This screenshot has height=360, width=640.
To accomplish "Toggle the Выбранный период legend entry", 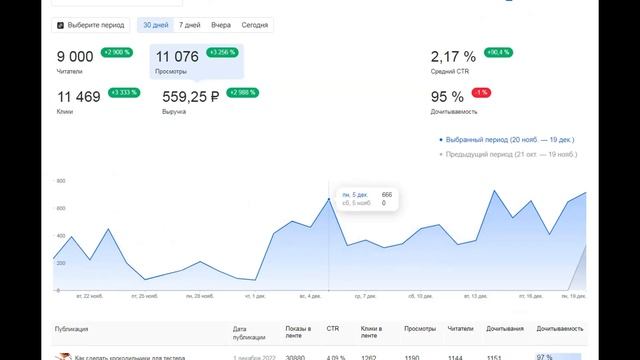I will pos(507,140).
